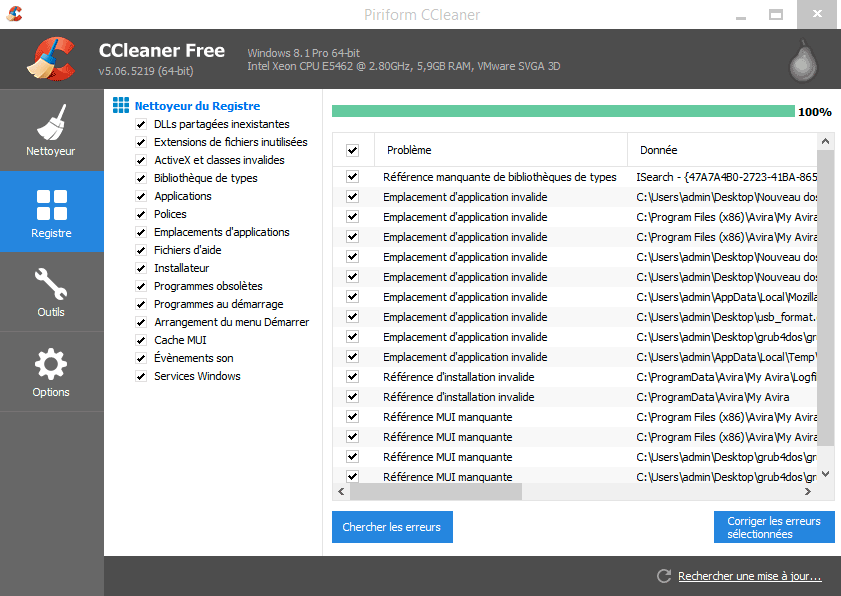Select the Nettoyeur tab label
The width and height of the screenshot is (841, 596).
[x=51, y=151]
